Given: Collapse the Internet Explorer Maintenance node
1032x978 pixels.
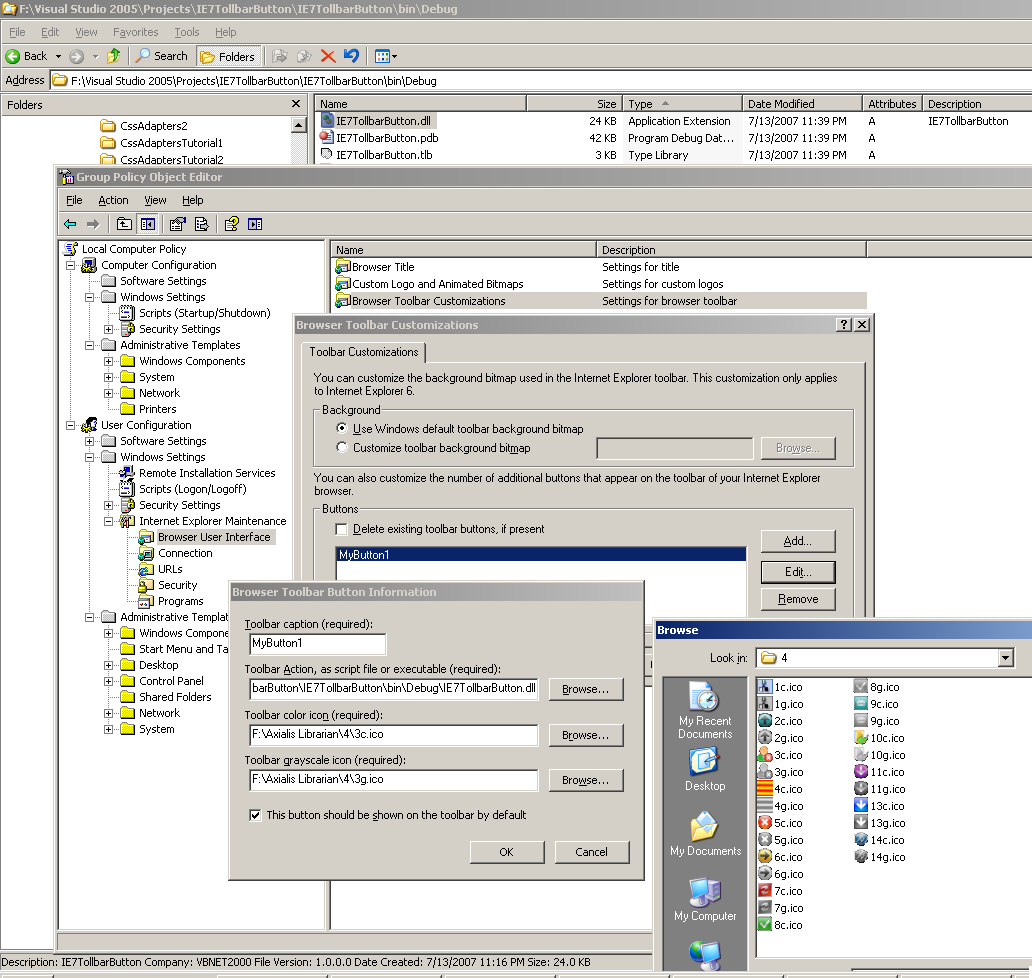Looking at the screenshot, I should pos(109,521).
